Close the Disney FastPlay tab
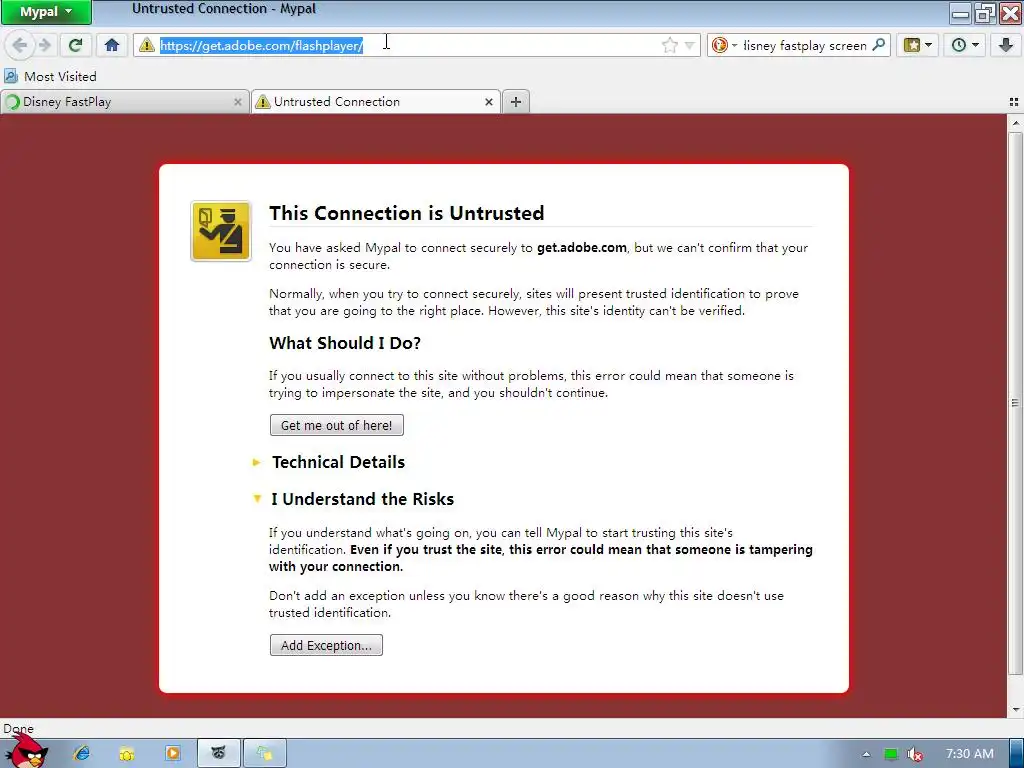 (x=238, y=102)
